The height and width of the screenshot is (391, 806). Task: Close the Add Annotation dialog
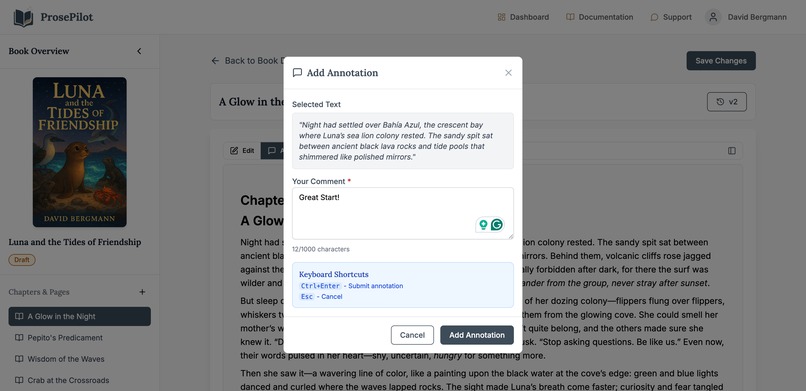[x=508, y=73]
